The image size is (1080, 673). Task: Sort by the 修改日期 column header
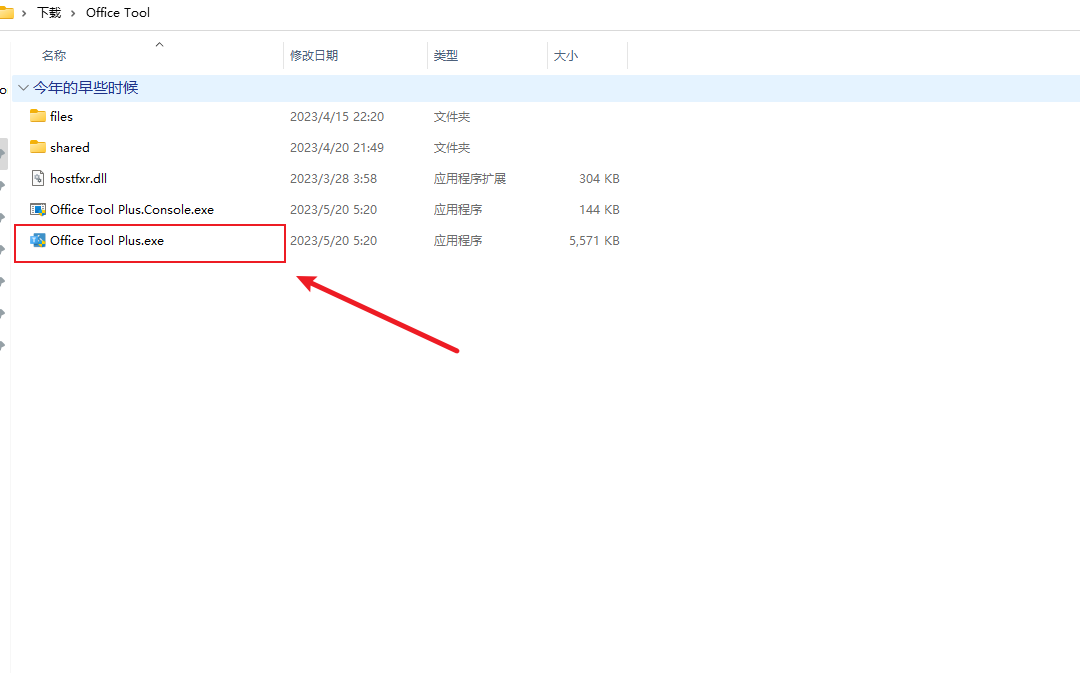314,56
